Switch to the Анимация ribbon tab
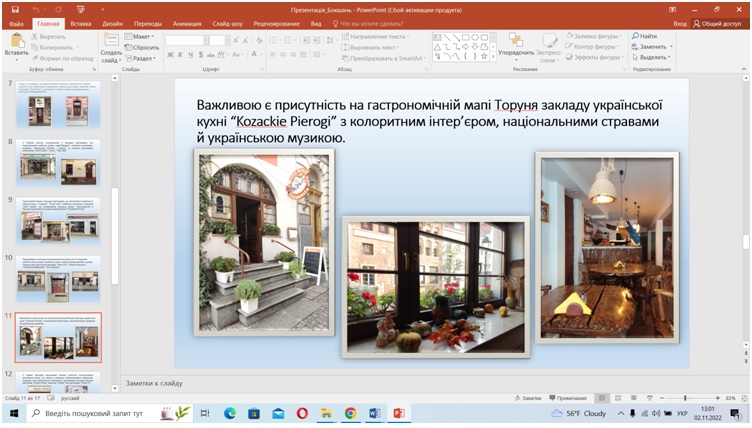Screen dimensions: 752x428 (187, 24)
